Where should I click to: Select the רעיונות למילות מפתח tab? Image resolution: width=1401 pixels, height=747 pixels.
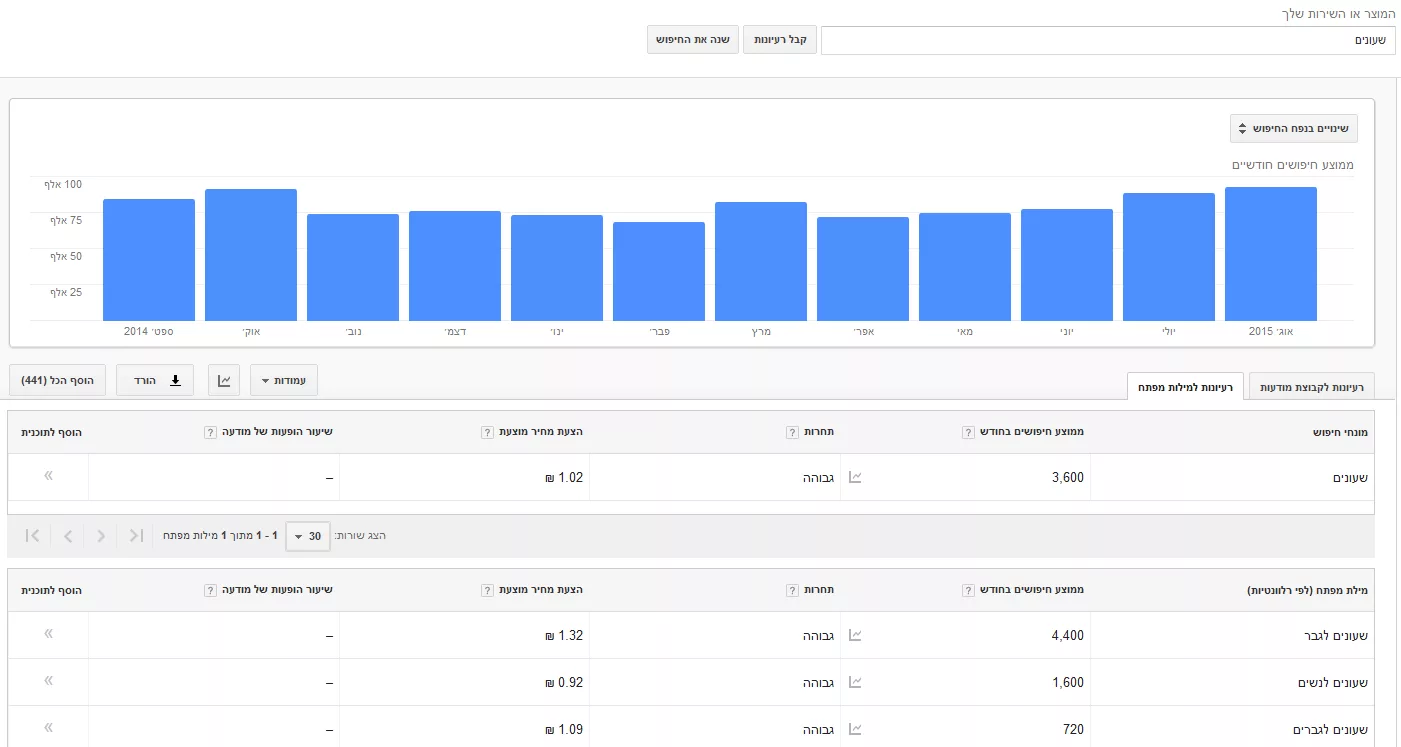tap(1185, 386)
